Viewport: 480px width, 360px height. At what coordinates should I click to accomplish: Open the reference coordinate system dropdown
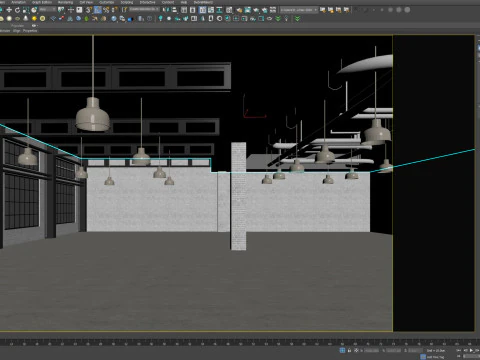click(48, 9)
